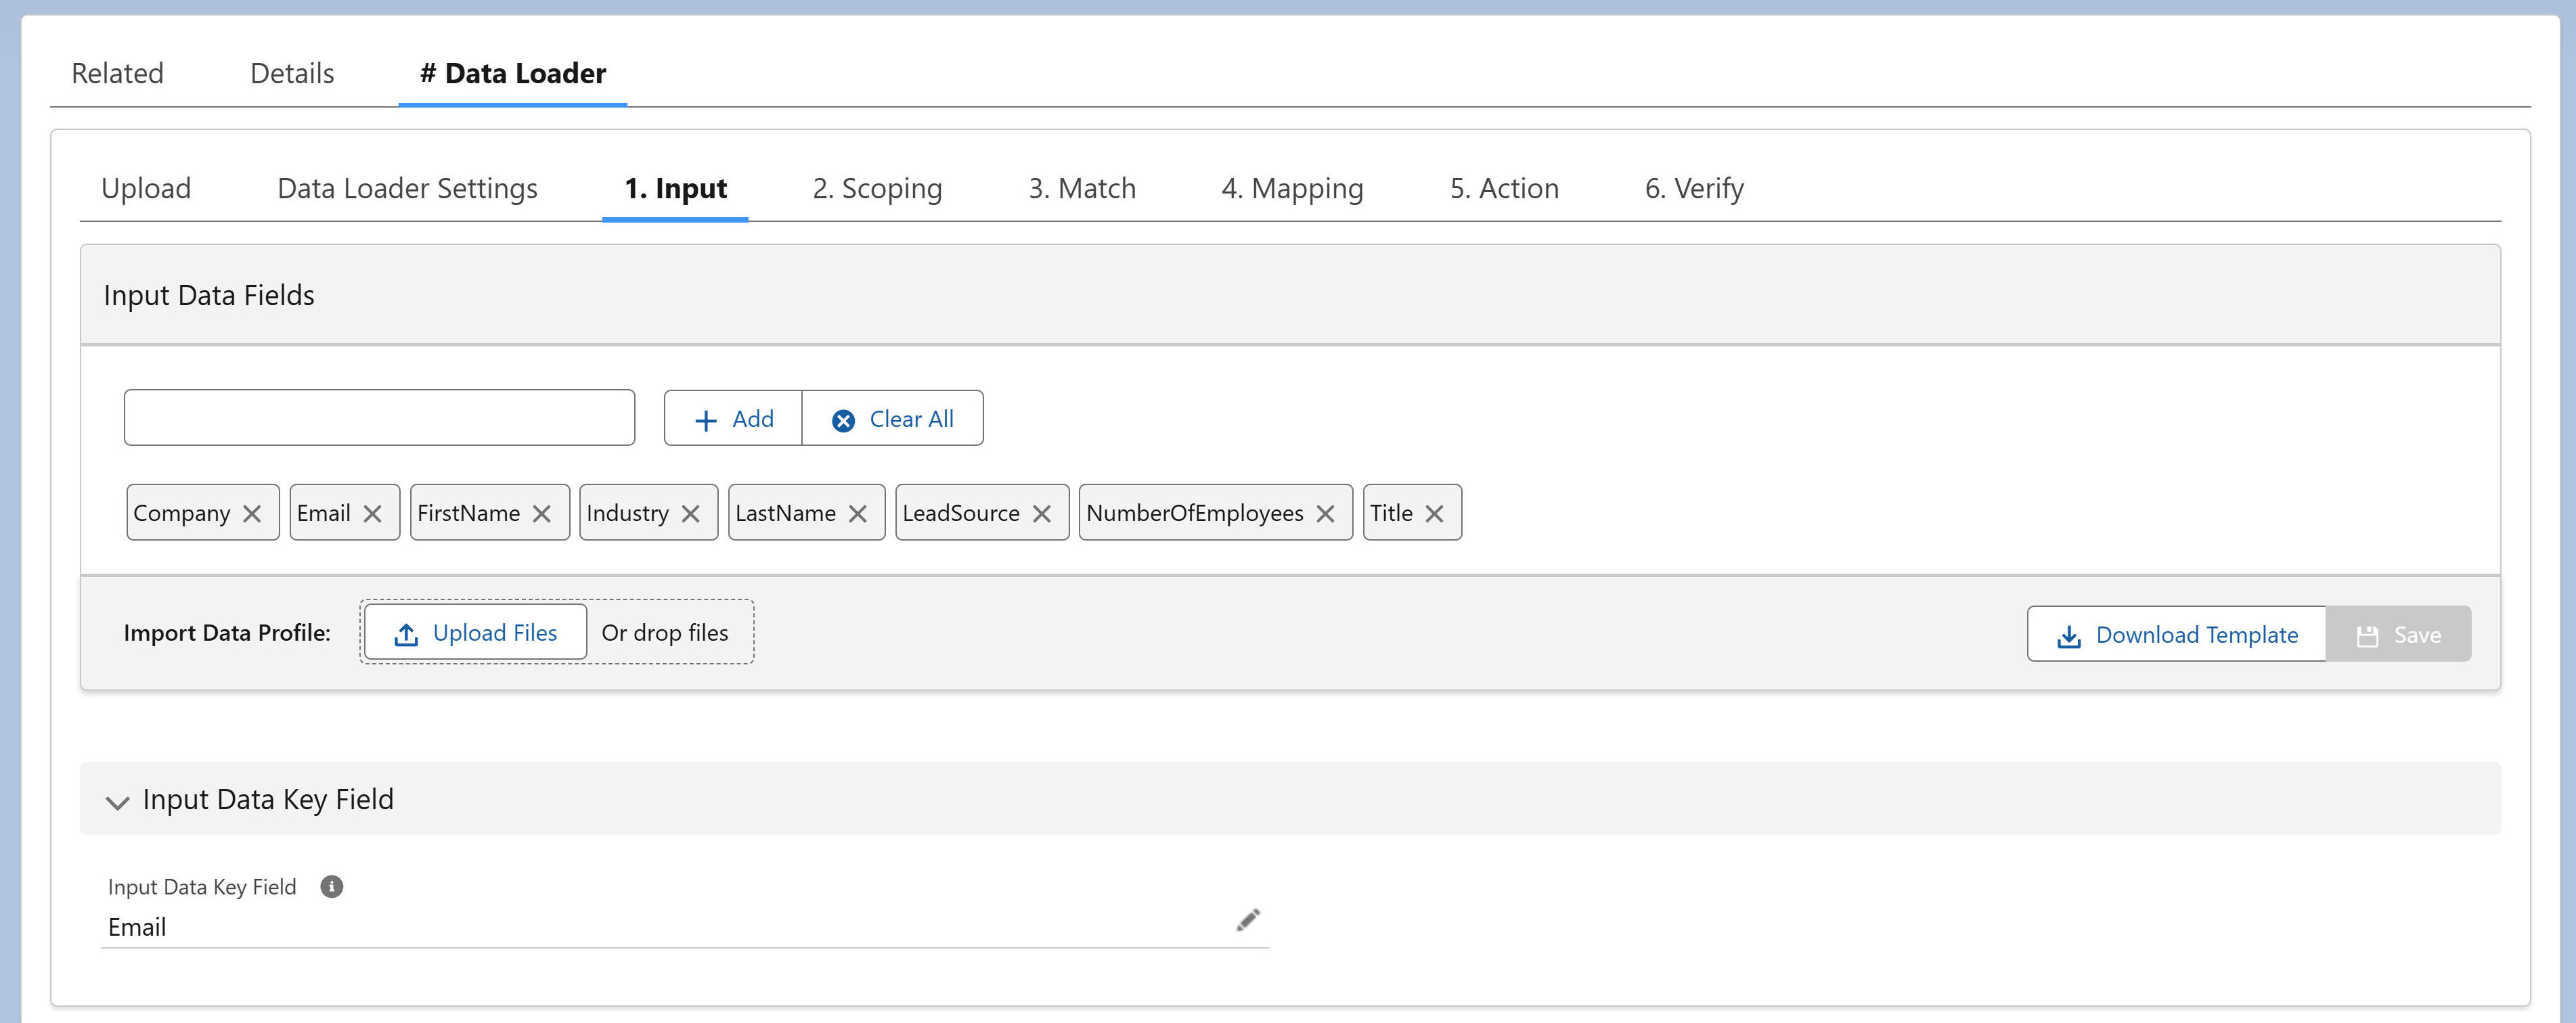Viewport: 2576px width, 1023px height.
Task: Collapse the Input Data Key Field section
Action: click(x=118, y=802)
